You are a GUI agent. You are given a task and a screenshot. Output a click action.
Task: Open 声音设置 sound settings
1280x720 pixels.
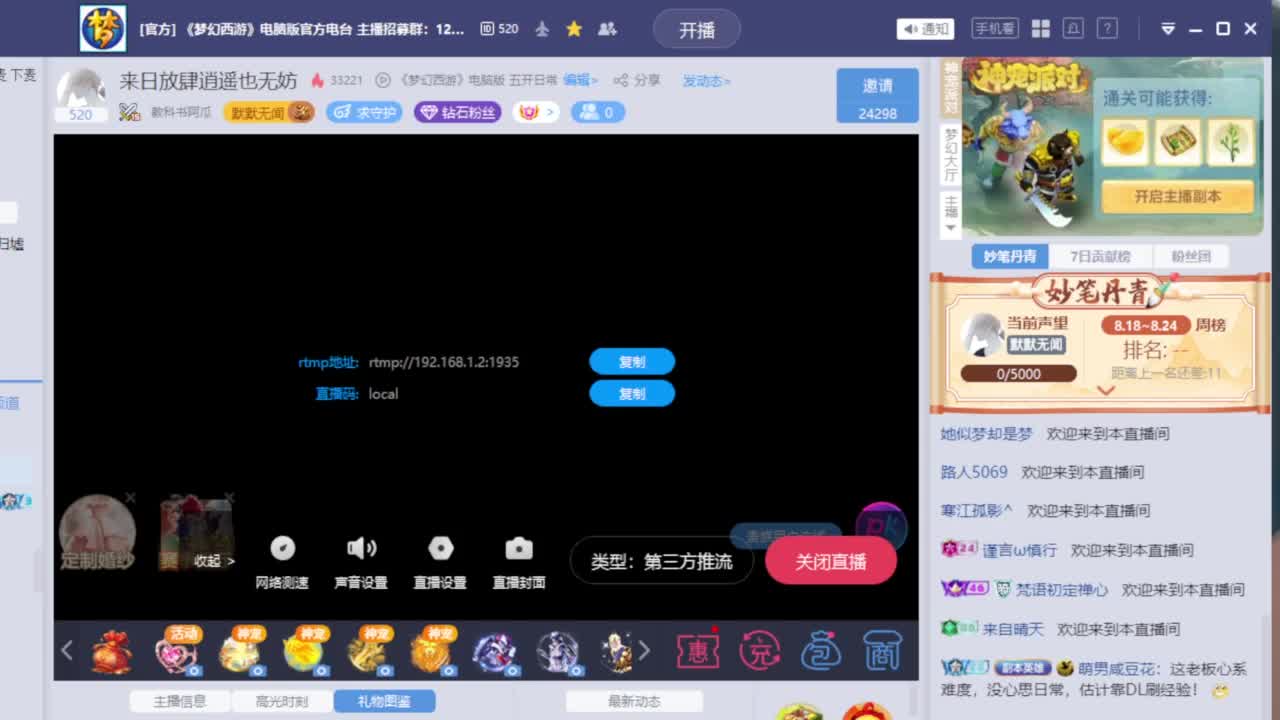coord(361,560)
